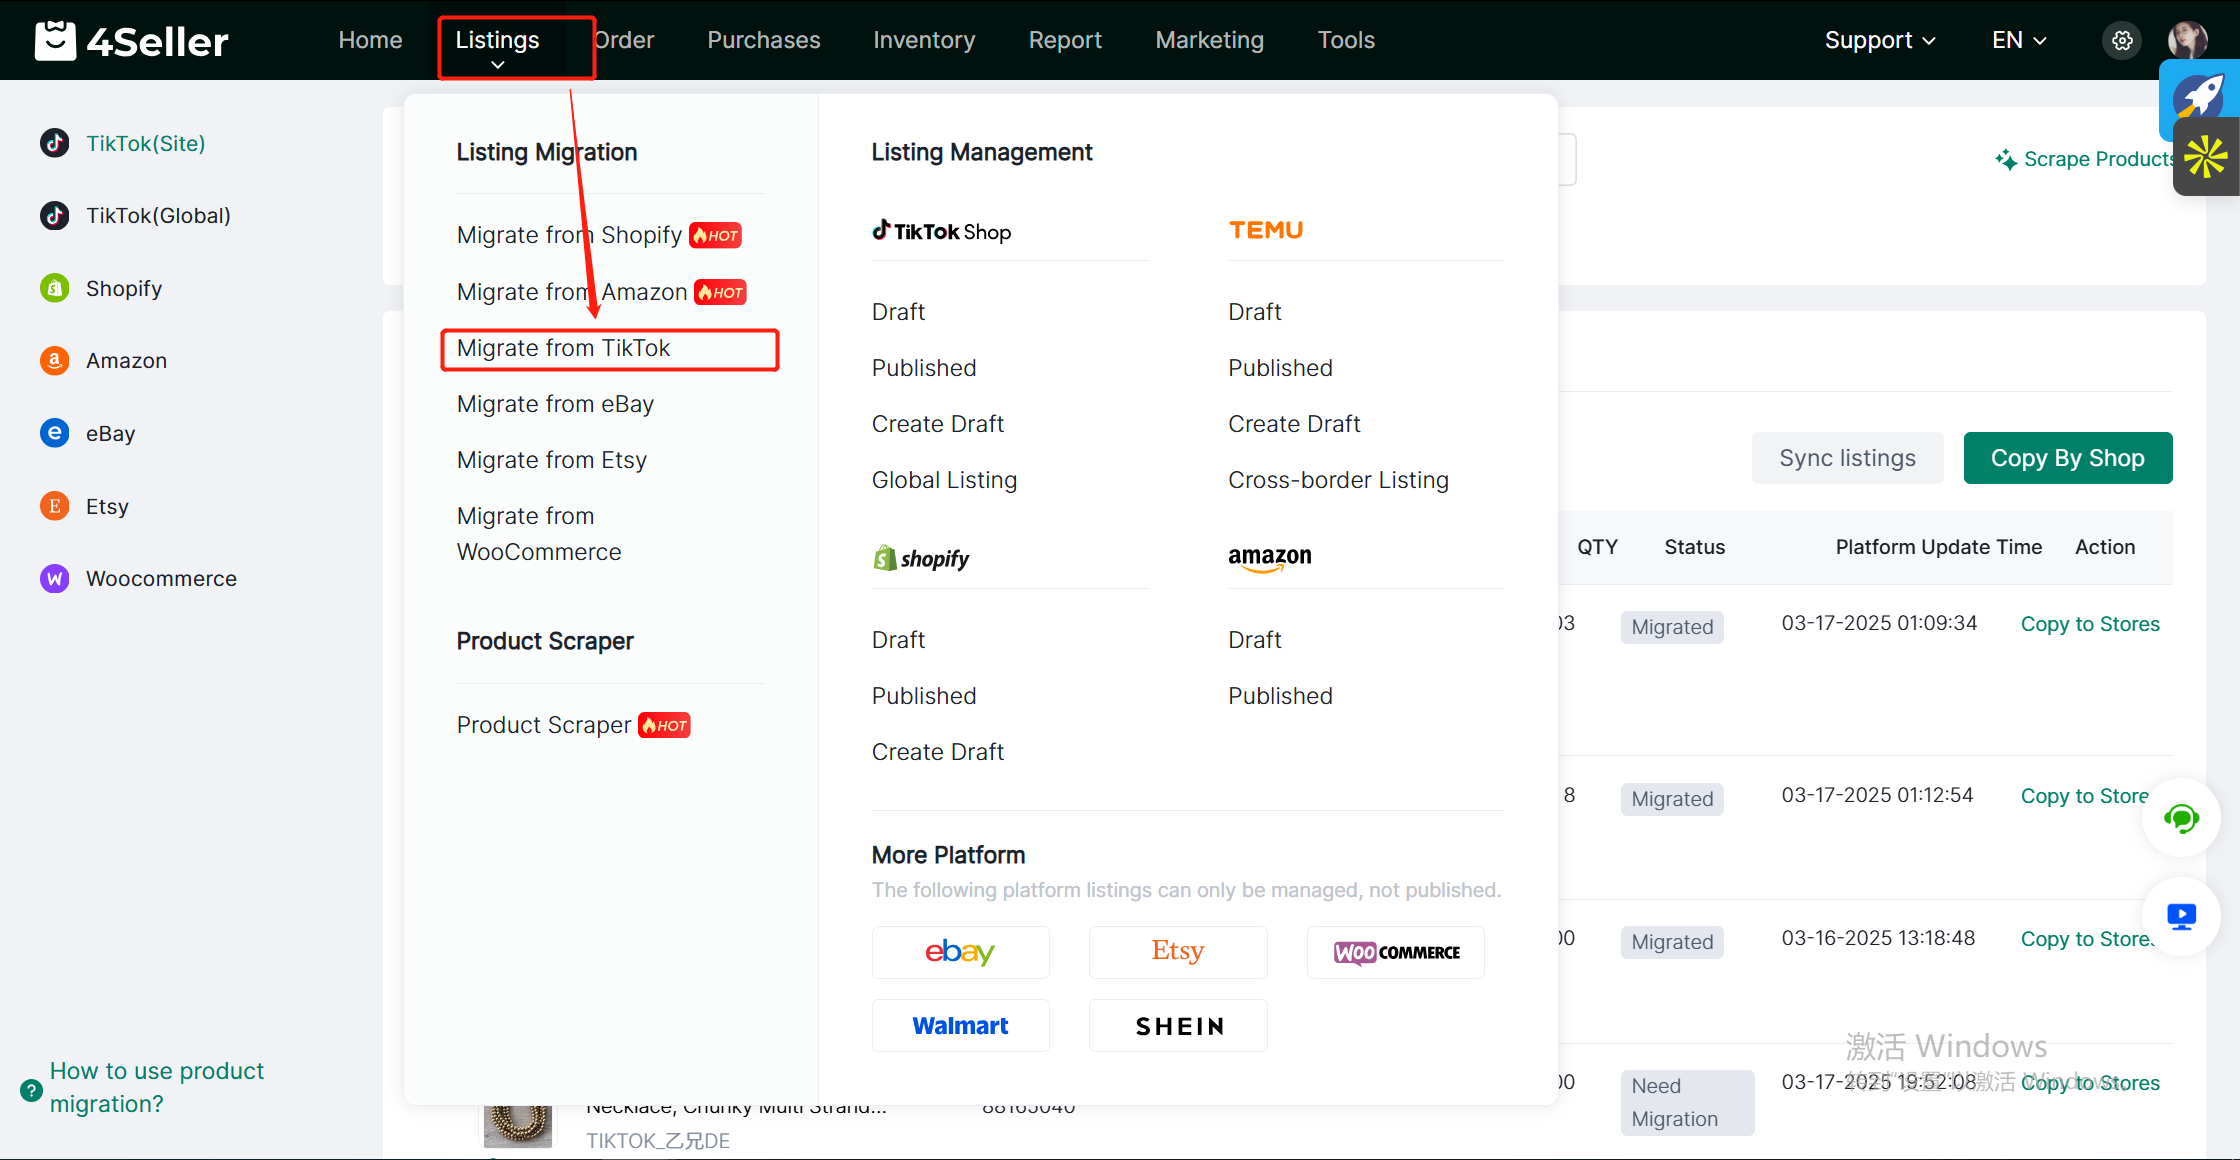Open Amazon Draft listings

click(x=1254, y=640)
